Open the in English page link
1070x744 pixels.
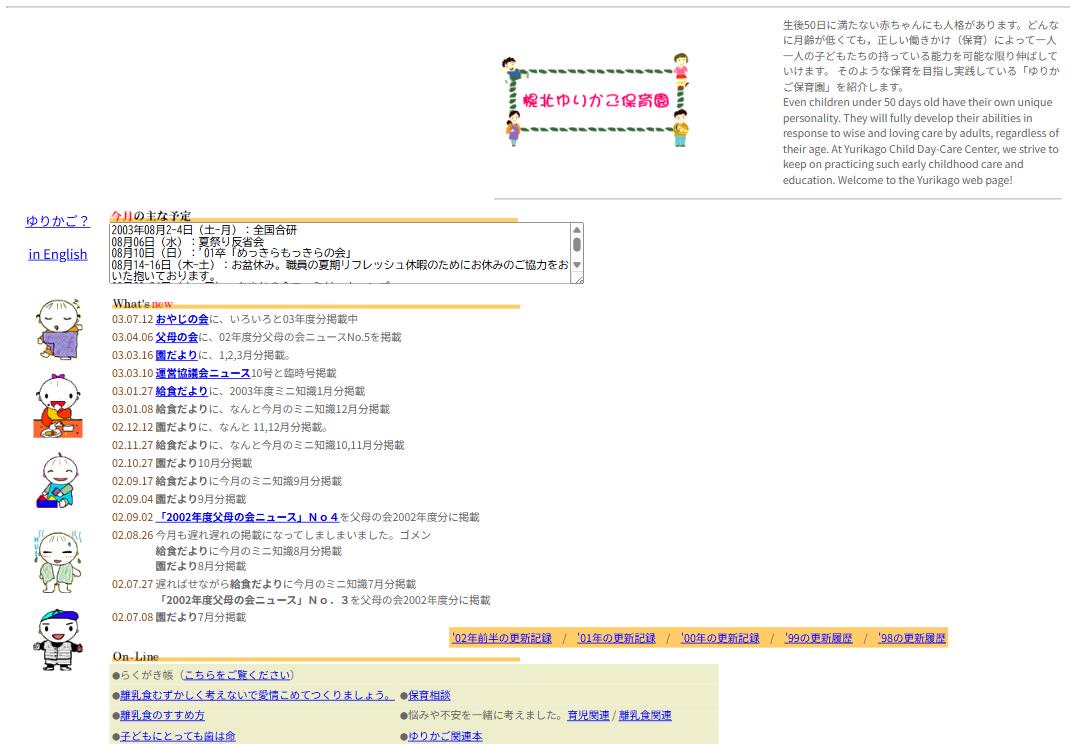coord(58,254)
